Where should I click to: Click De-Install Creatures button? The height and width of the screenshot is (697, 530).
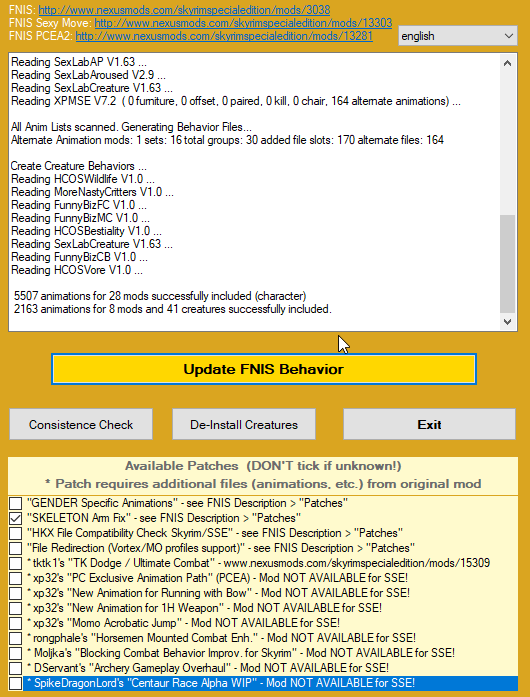point(244,425)
